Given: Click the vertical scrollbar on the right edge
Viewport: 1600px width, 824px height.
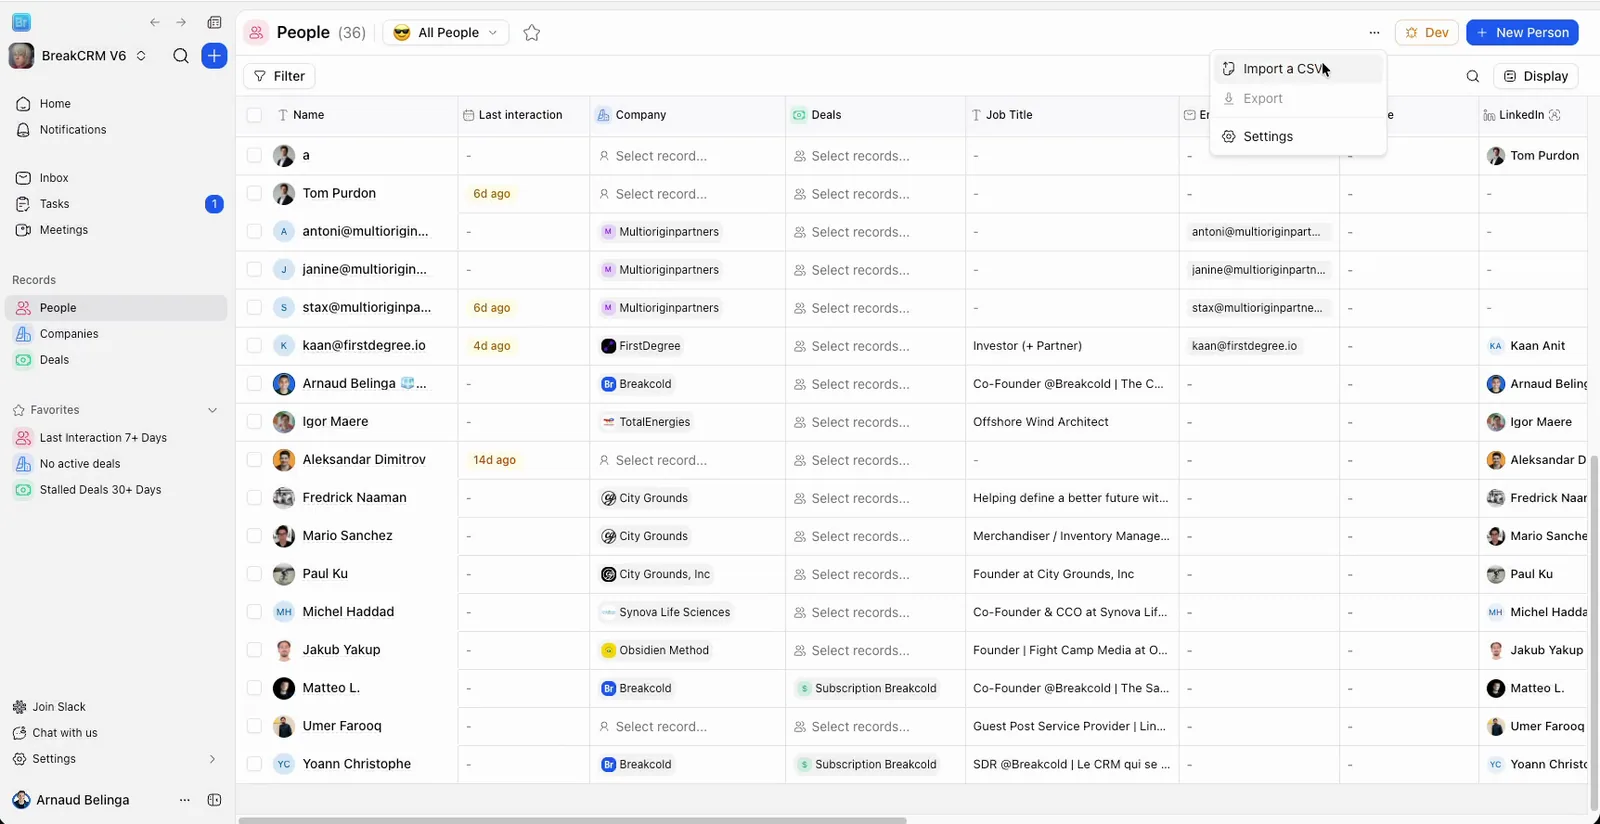Looking at the screenshot, I should (1594, 632).
